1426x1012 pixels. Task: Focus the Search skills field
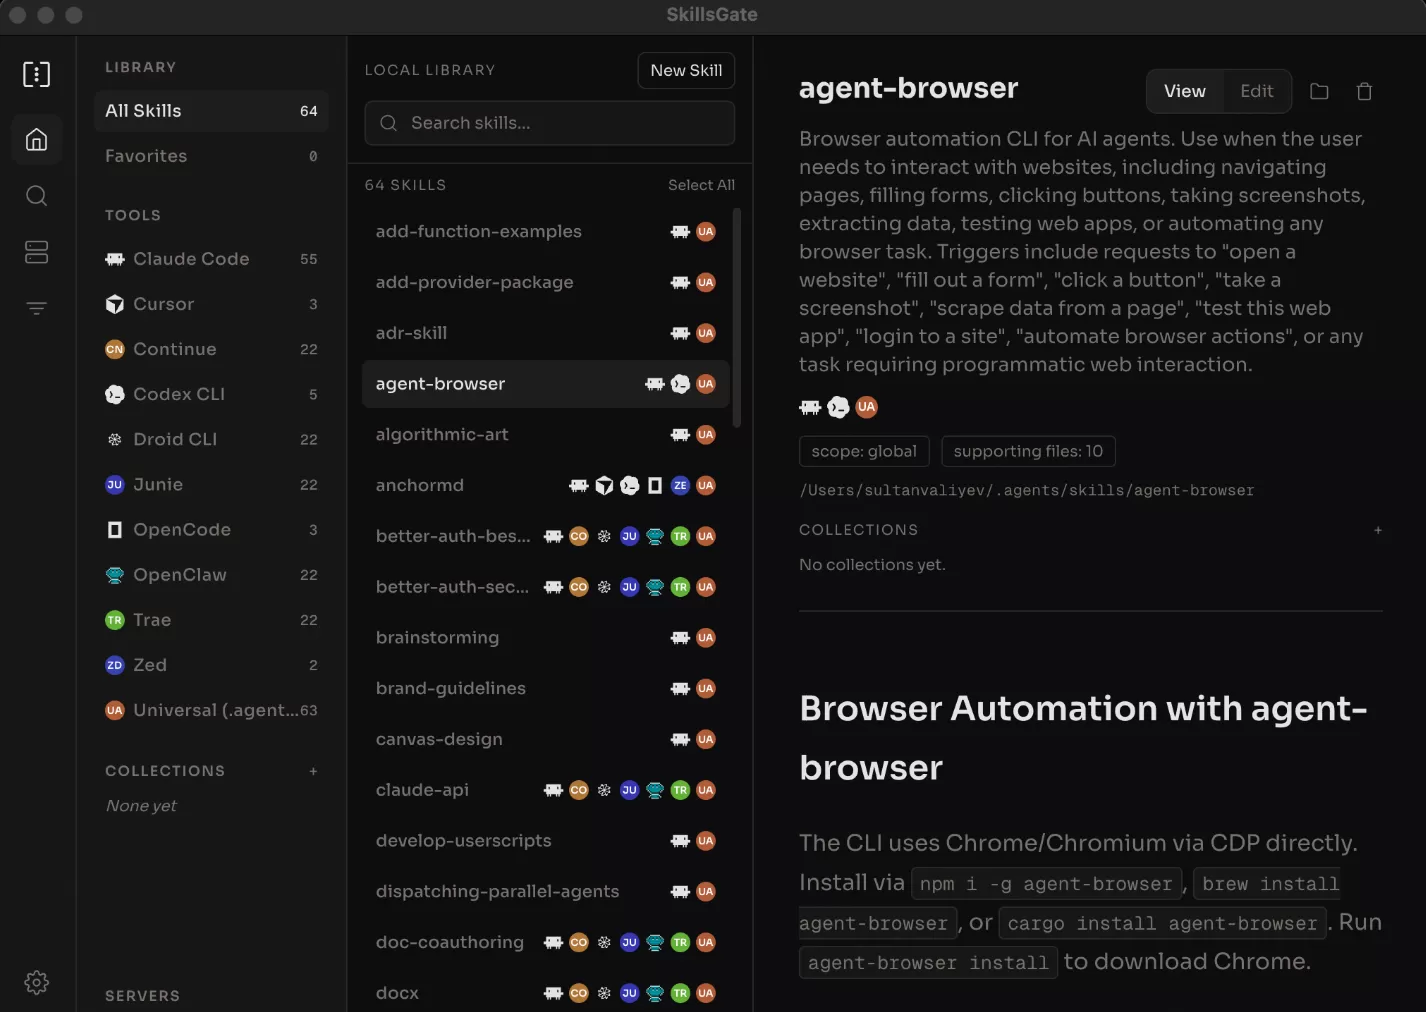click(550, 123)
